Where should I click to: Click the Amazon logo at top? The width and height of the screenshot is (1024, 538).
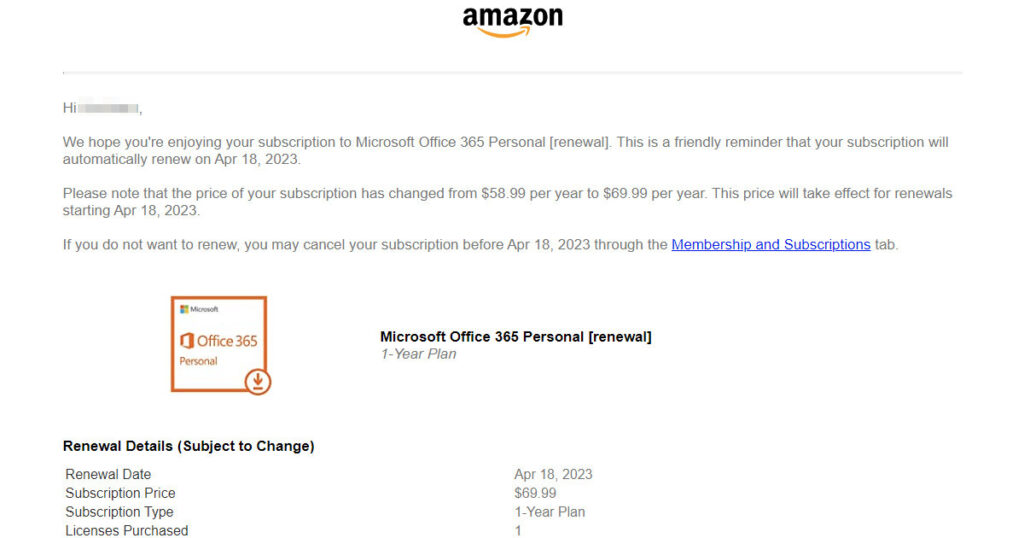[x=513, y=22]
